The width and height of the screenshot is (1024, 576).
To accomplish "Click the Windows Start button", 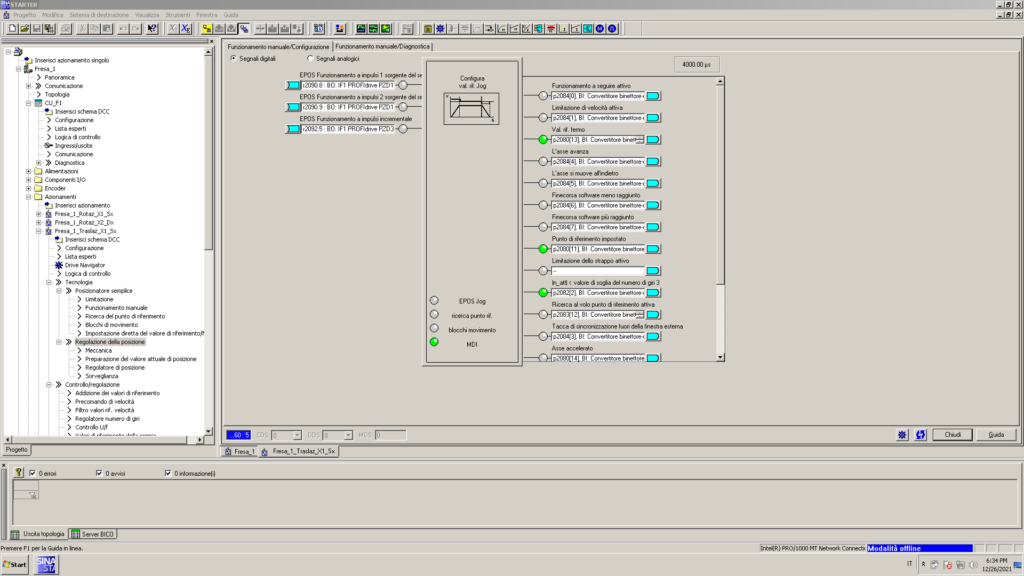I will coord(15,564).
